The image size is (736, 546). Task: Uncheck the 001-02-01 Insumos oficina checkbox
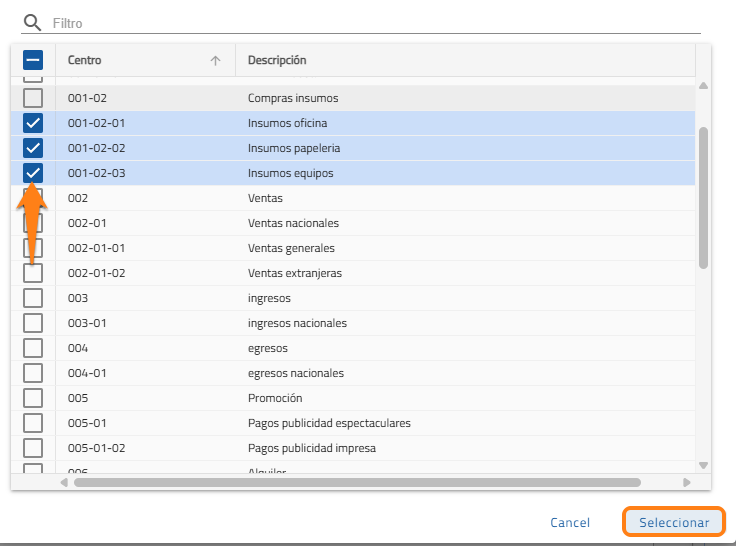pyautogui.click(x=33, y=123)
